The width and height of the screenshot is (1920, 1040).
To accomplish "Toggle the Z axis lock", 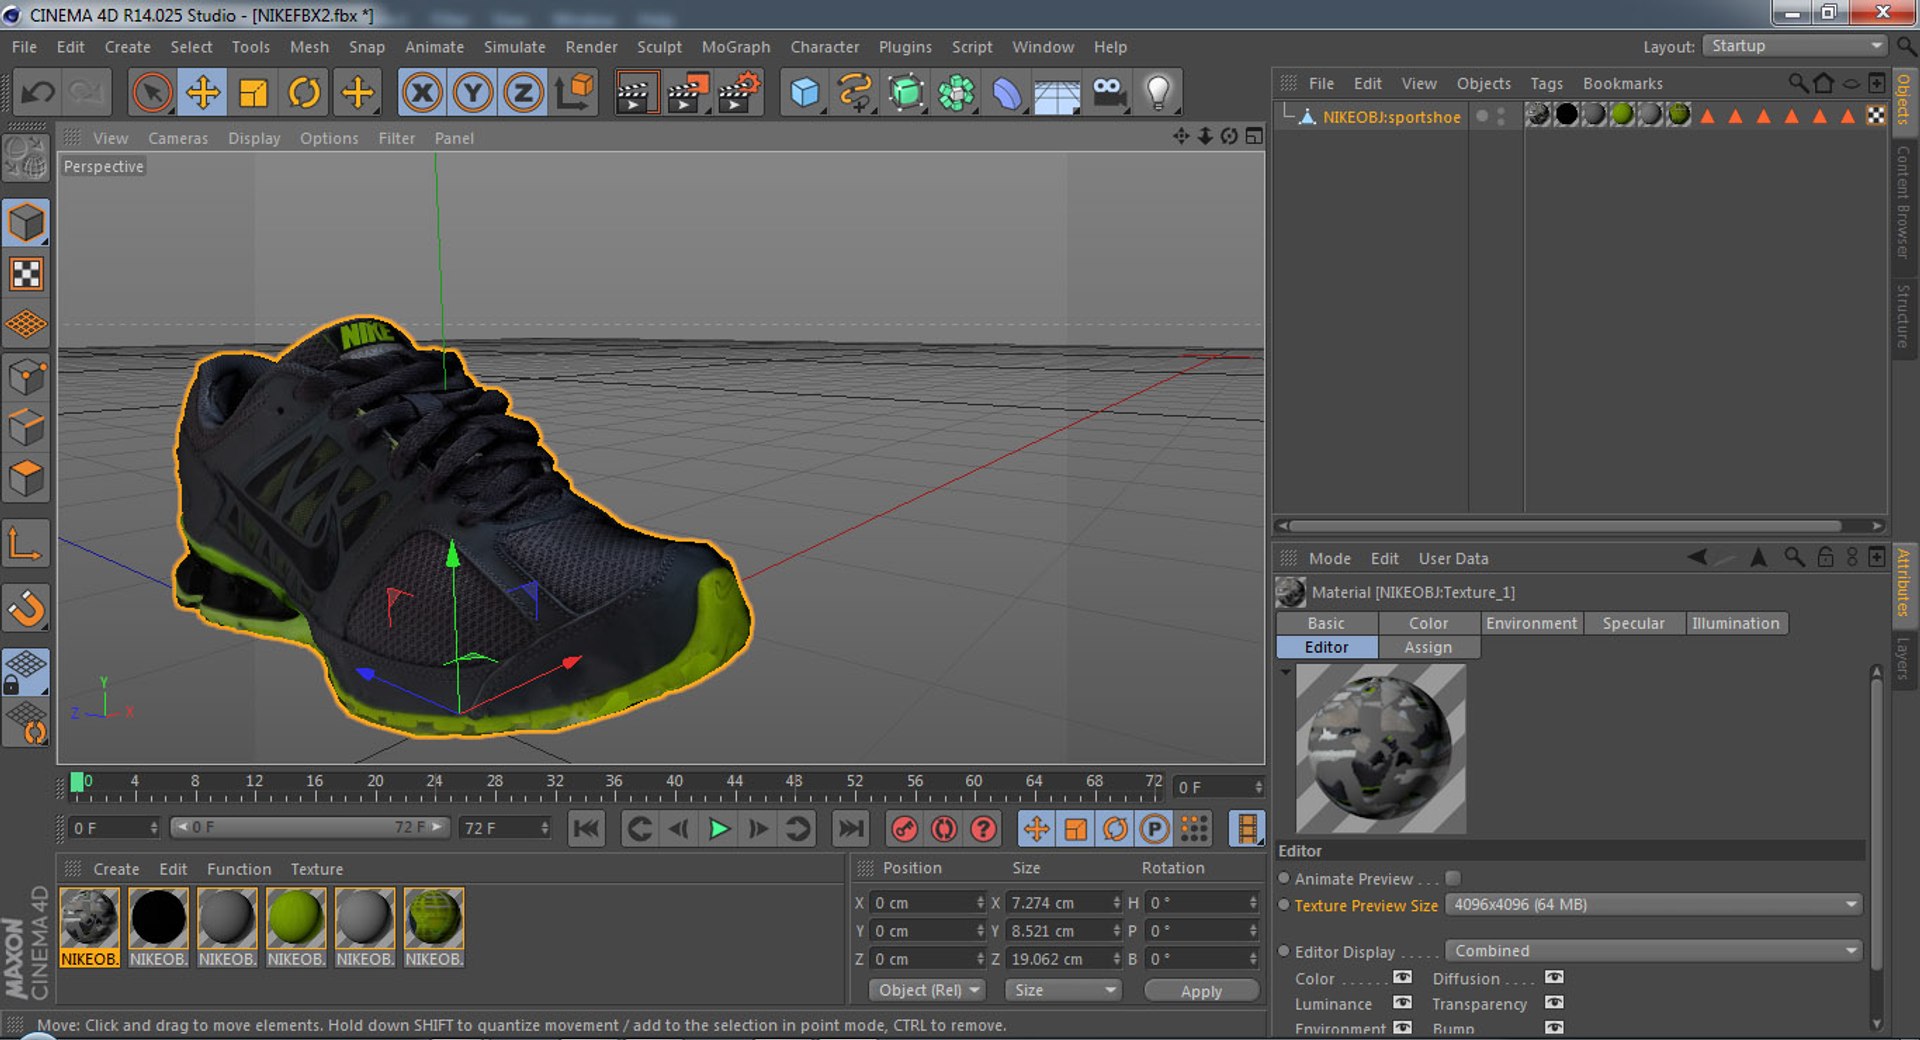I will tap(522, 93).
